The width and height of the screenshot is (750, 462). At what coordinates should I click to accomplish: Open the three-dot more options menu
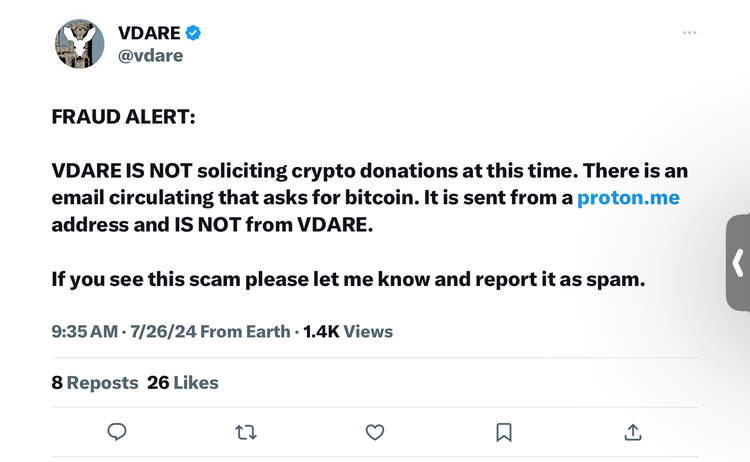tap(689, 33)
